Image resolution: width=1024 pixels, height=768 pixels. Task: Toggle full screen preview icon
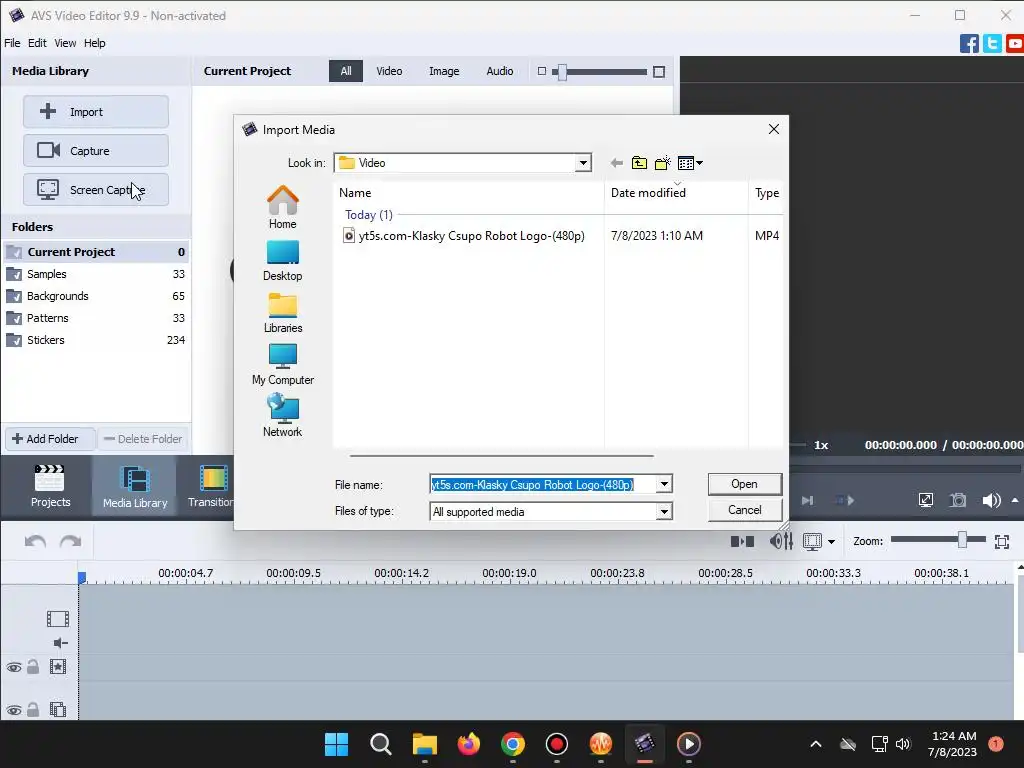pos(925,500)
